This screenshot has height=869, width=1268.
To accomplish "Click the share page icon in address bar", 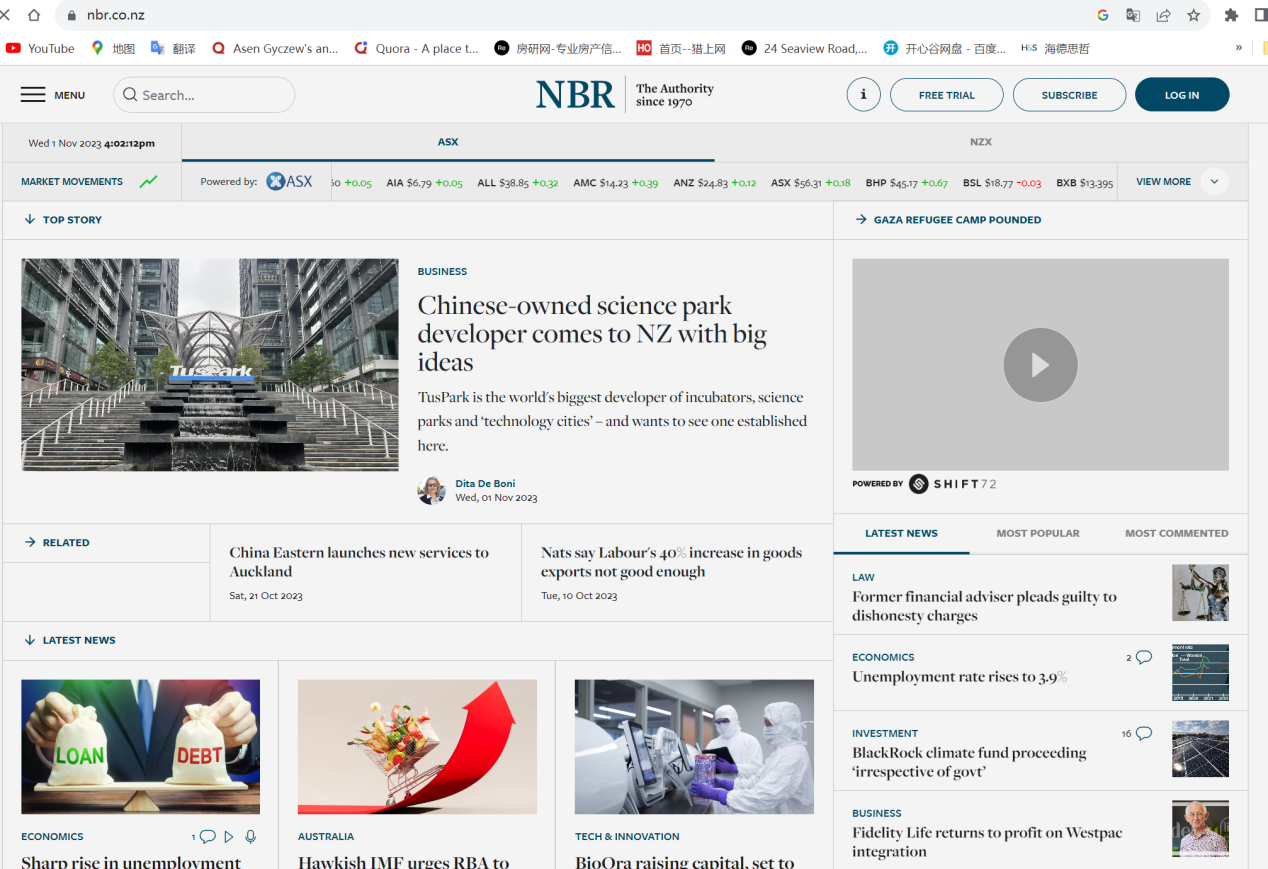I will point(1163,15).
